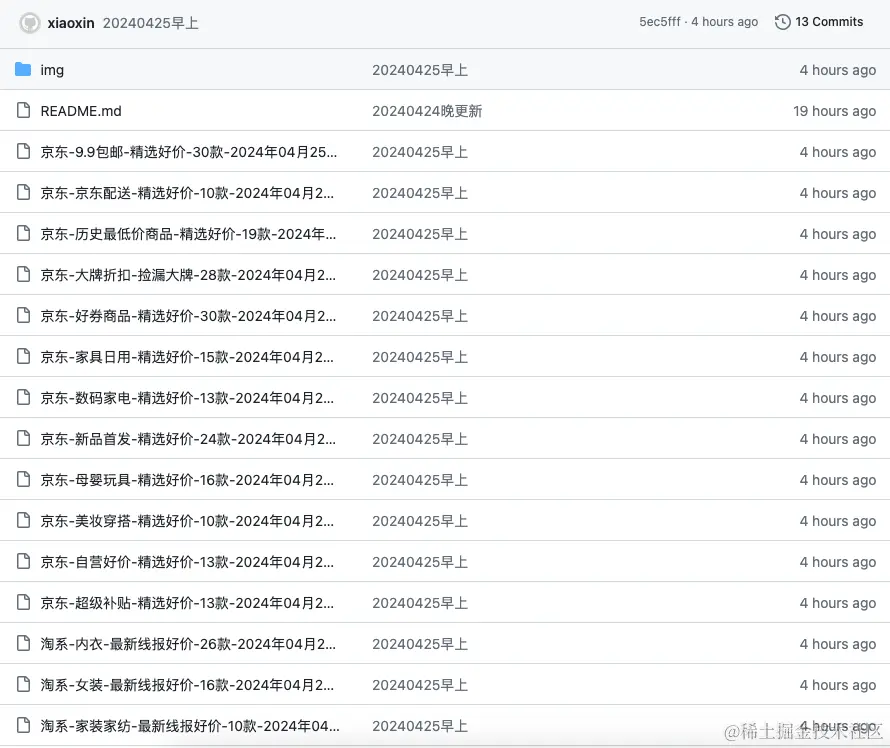Open commit message in 淘系-内衣 row
The width and height of the screenshot is (890, 748).
coord(420,644)
